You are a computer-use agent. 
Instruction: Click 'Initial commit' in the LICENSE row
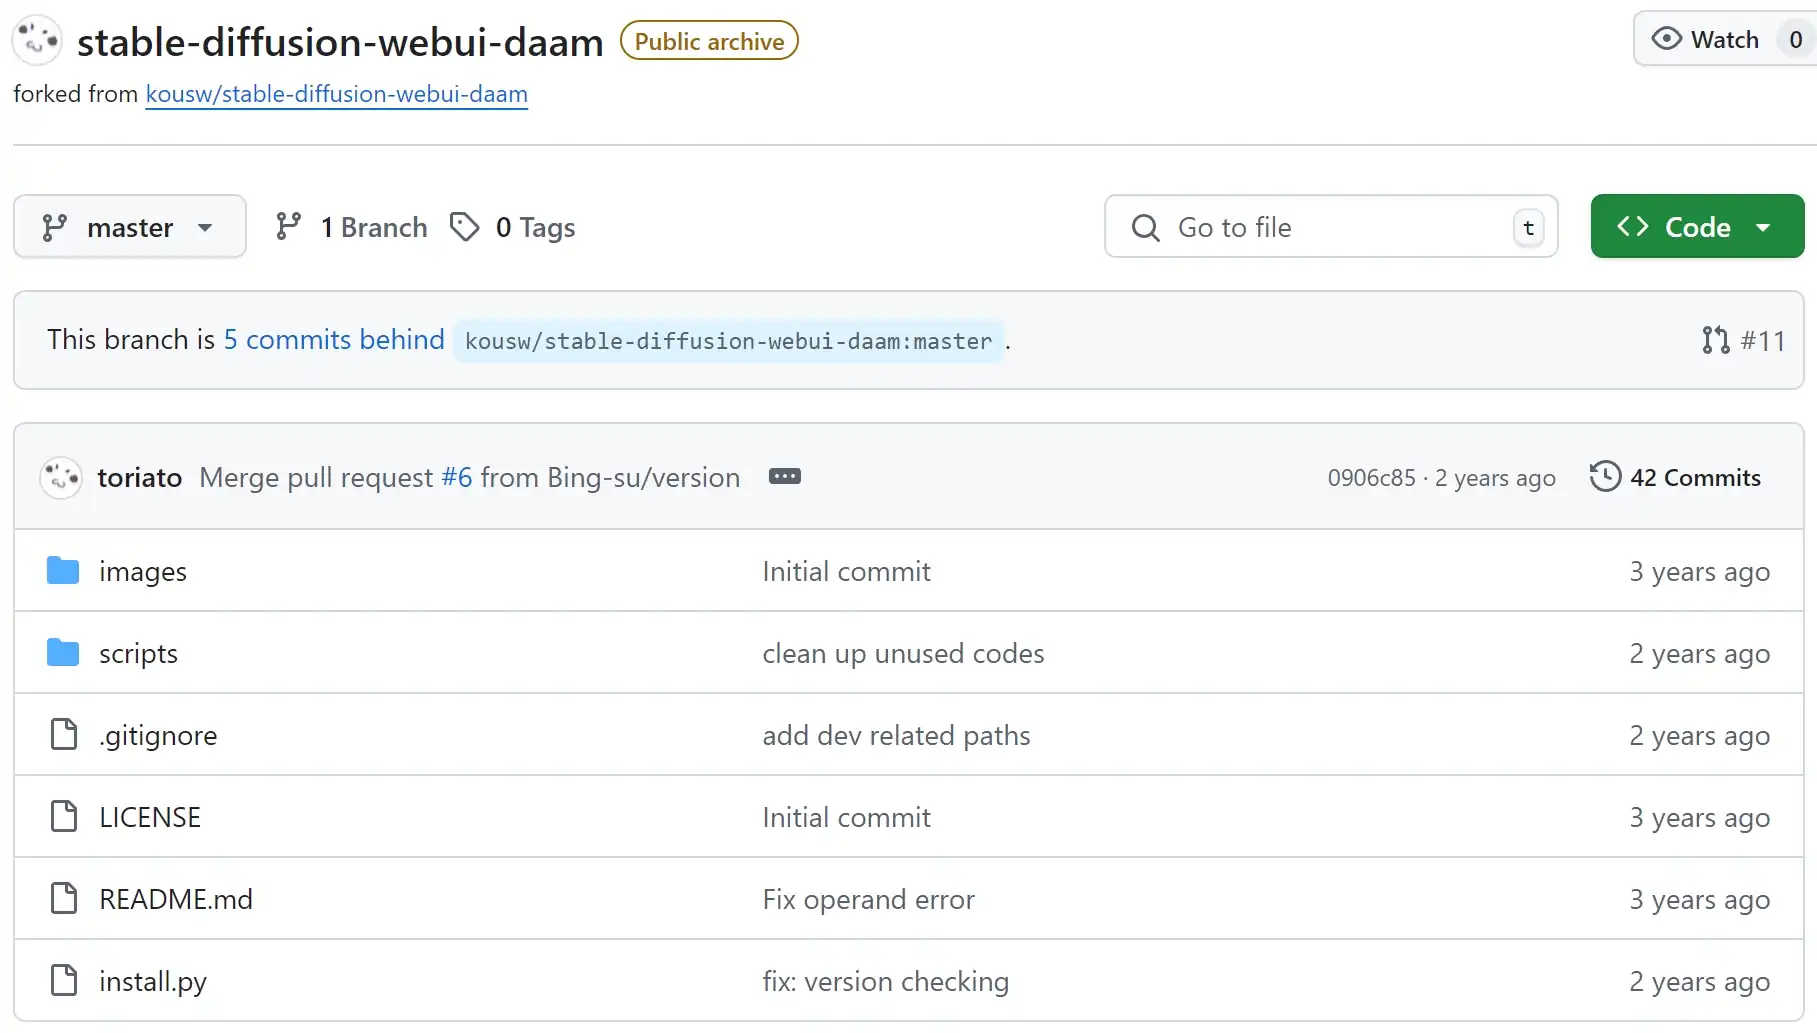click(x=846, y=817)
